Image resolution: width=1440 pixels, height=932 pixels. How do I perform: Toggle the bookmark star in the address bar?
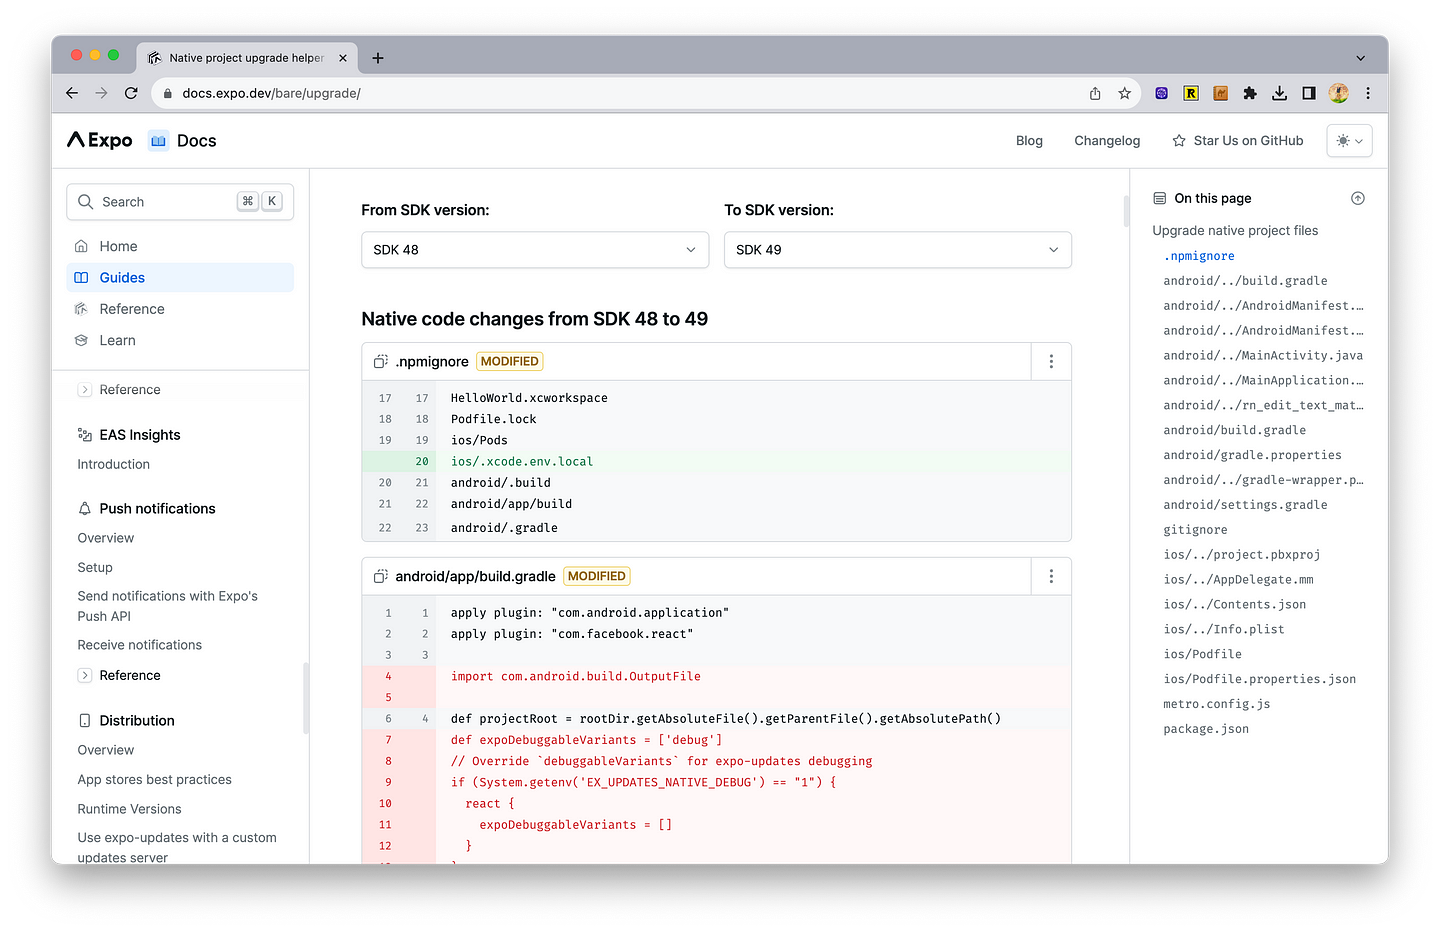click(1125, 92)
